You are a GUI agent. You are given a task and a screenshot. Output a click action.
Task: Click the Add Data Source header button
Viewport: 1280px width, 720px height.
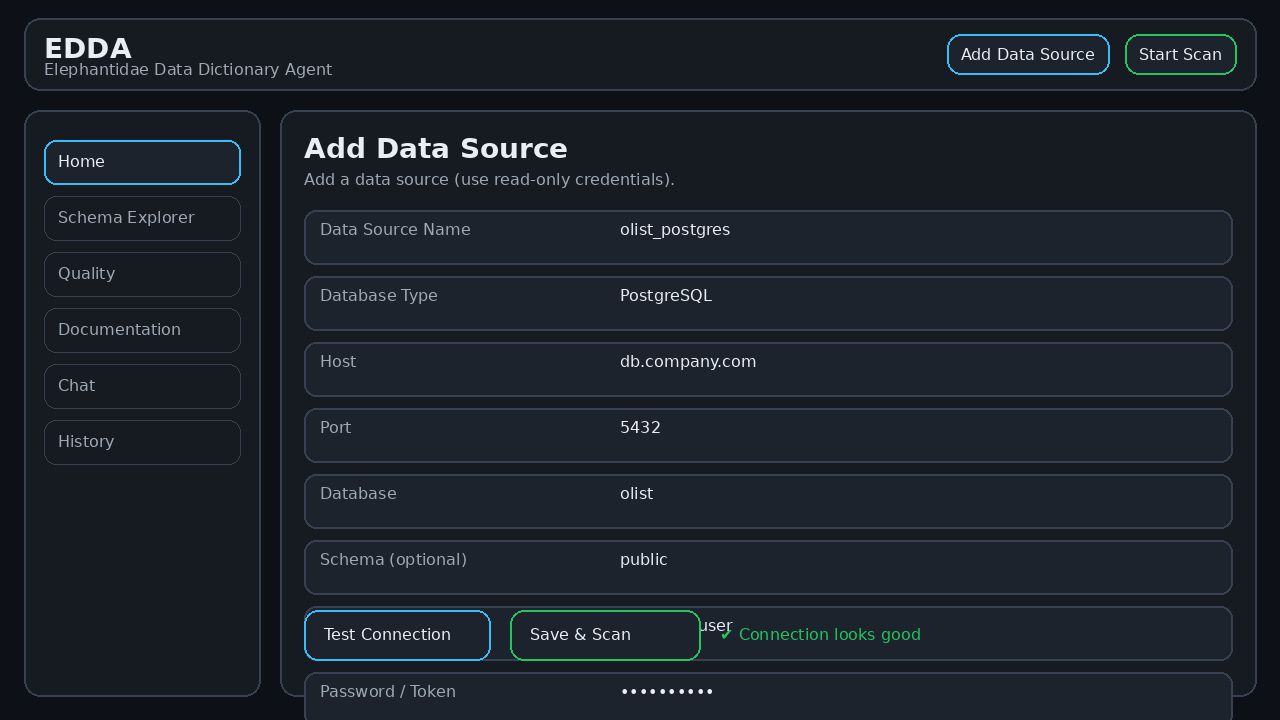[1028, 54]
